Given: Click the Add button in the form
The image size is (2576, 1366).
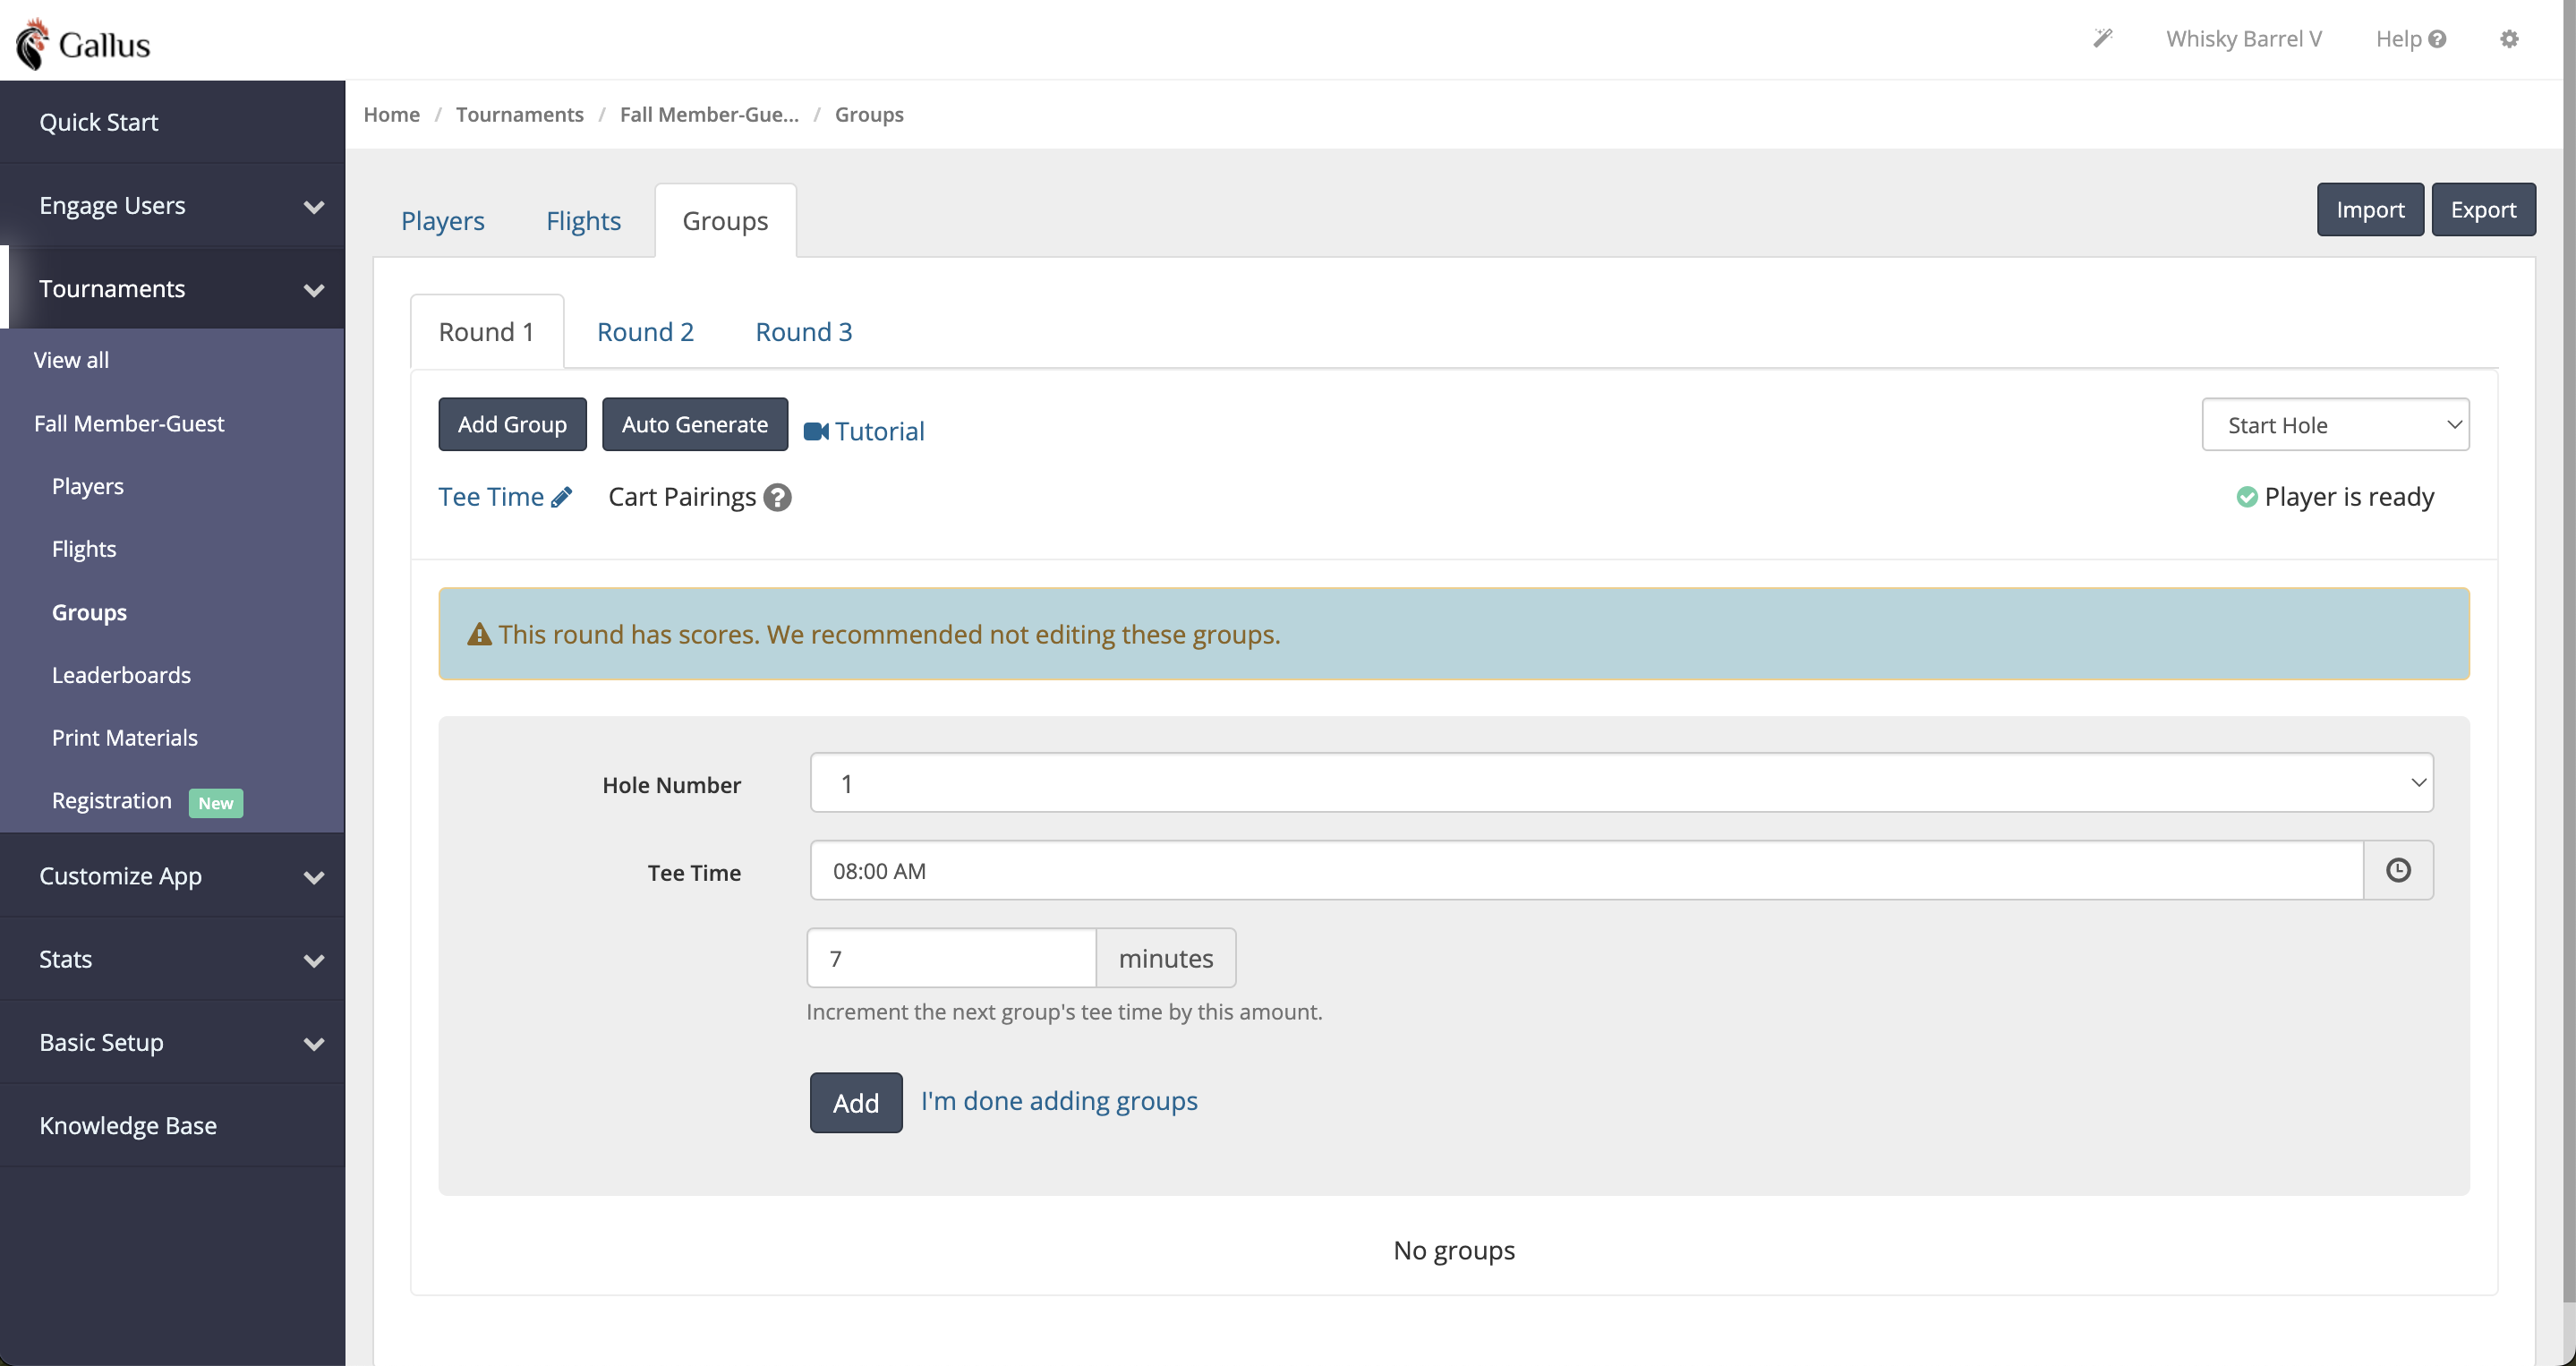Looking at the screenshot, I should pyautogui.click(x=856, y=1102).
